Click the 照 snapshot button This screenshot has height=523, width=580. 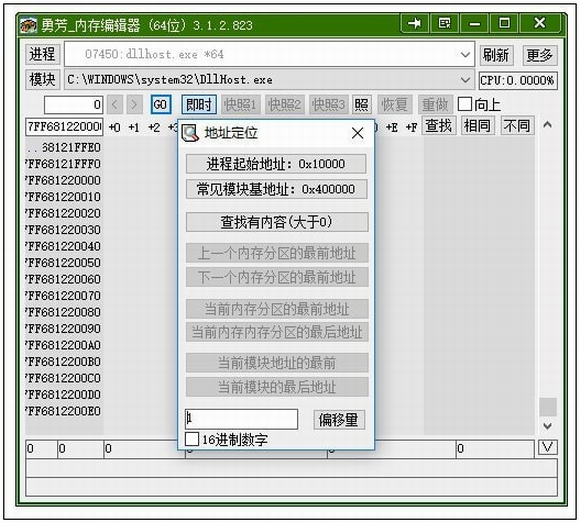pyautogui.click(x=361, y=105)
